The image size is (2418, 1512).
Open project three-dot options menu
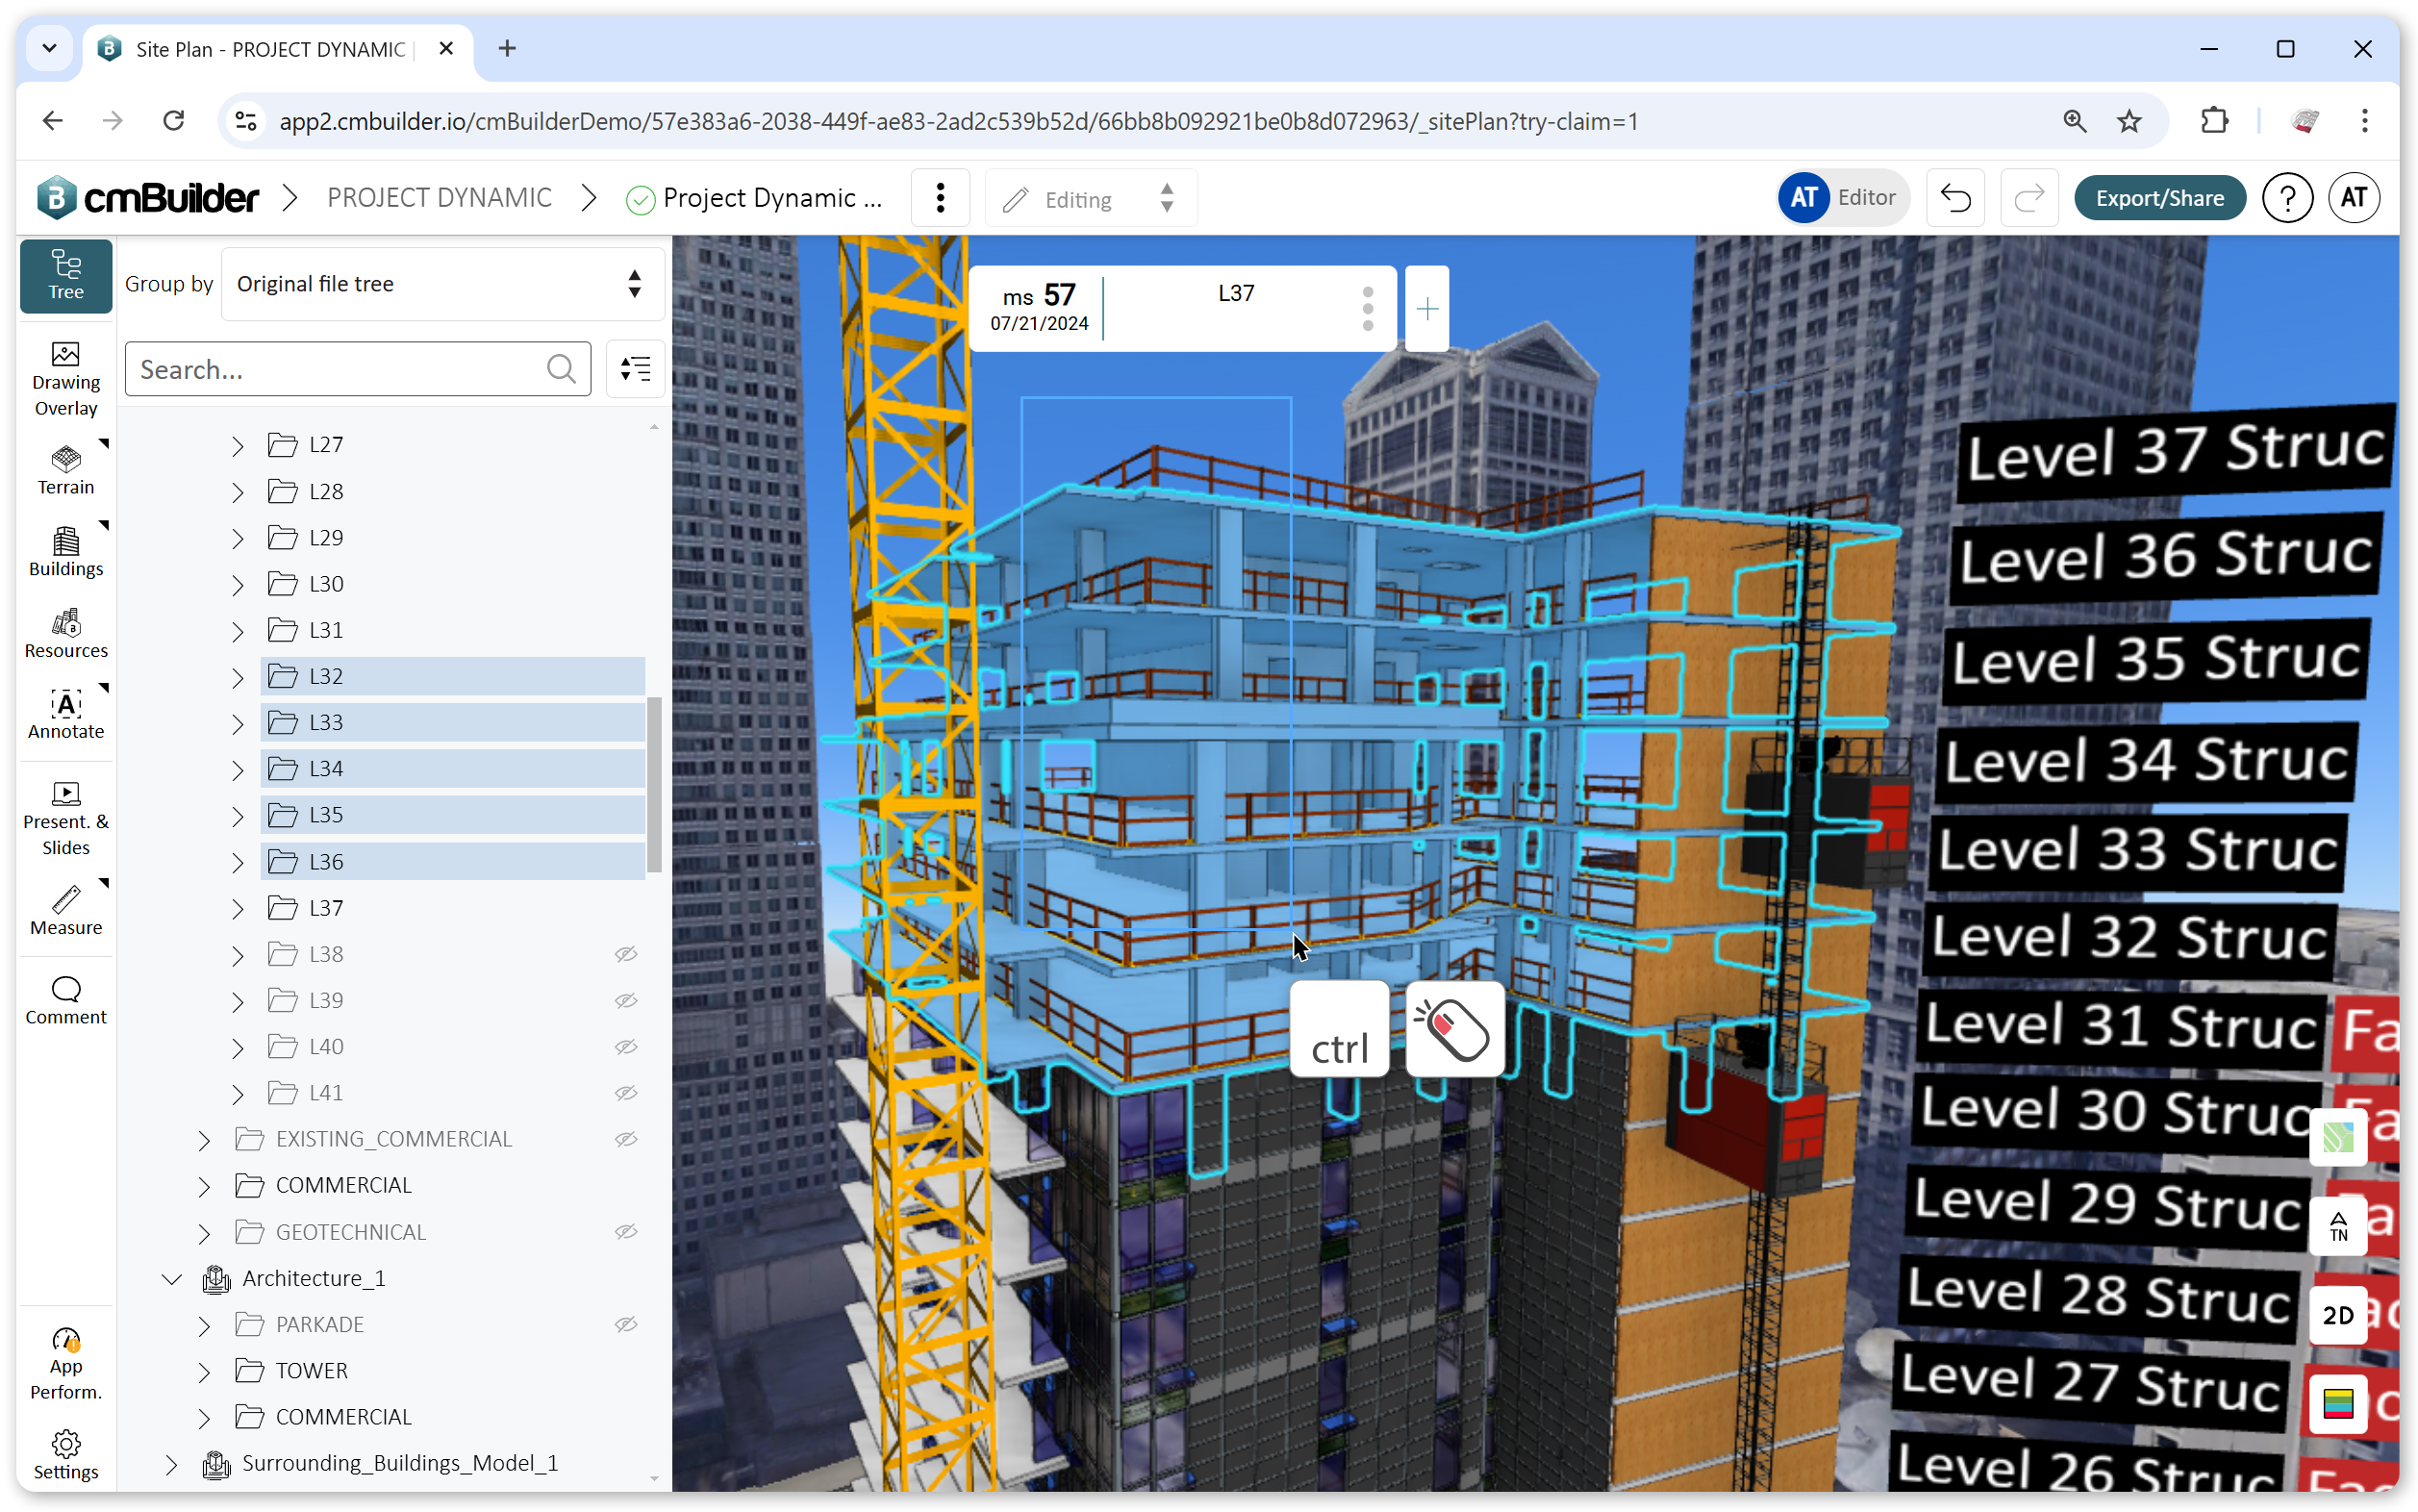point(940,198)
